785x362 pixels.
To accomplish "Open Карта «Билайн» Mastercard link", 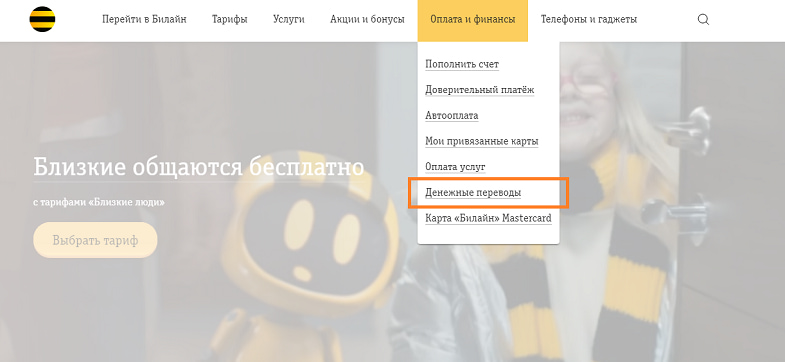I will click(488, 218).
